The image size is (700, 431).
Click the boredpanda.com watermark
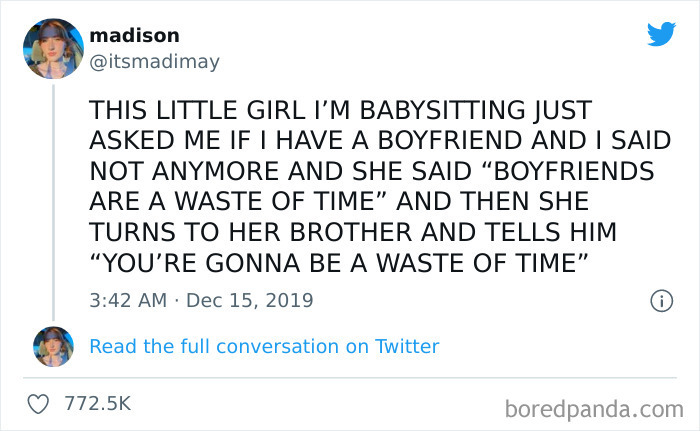coord(592,408)
